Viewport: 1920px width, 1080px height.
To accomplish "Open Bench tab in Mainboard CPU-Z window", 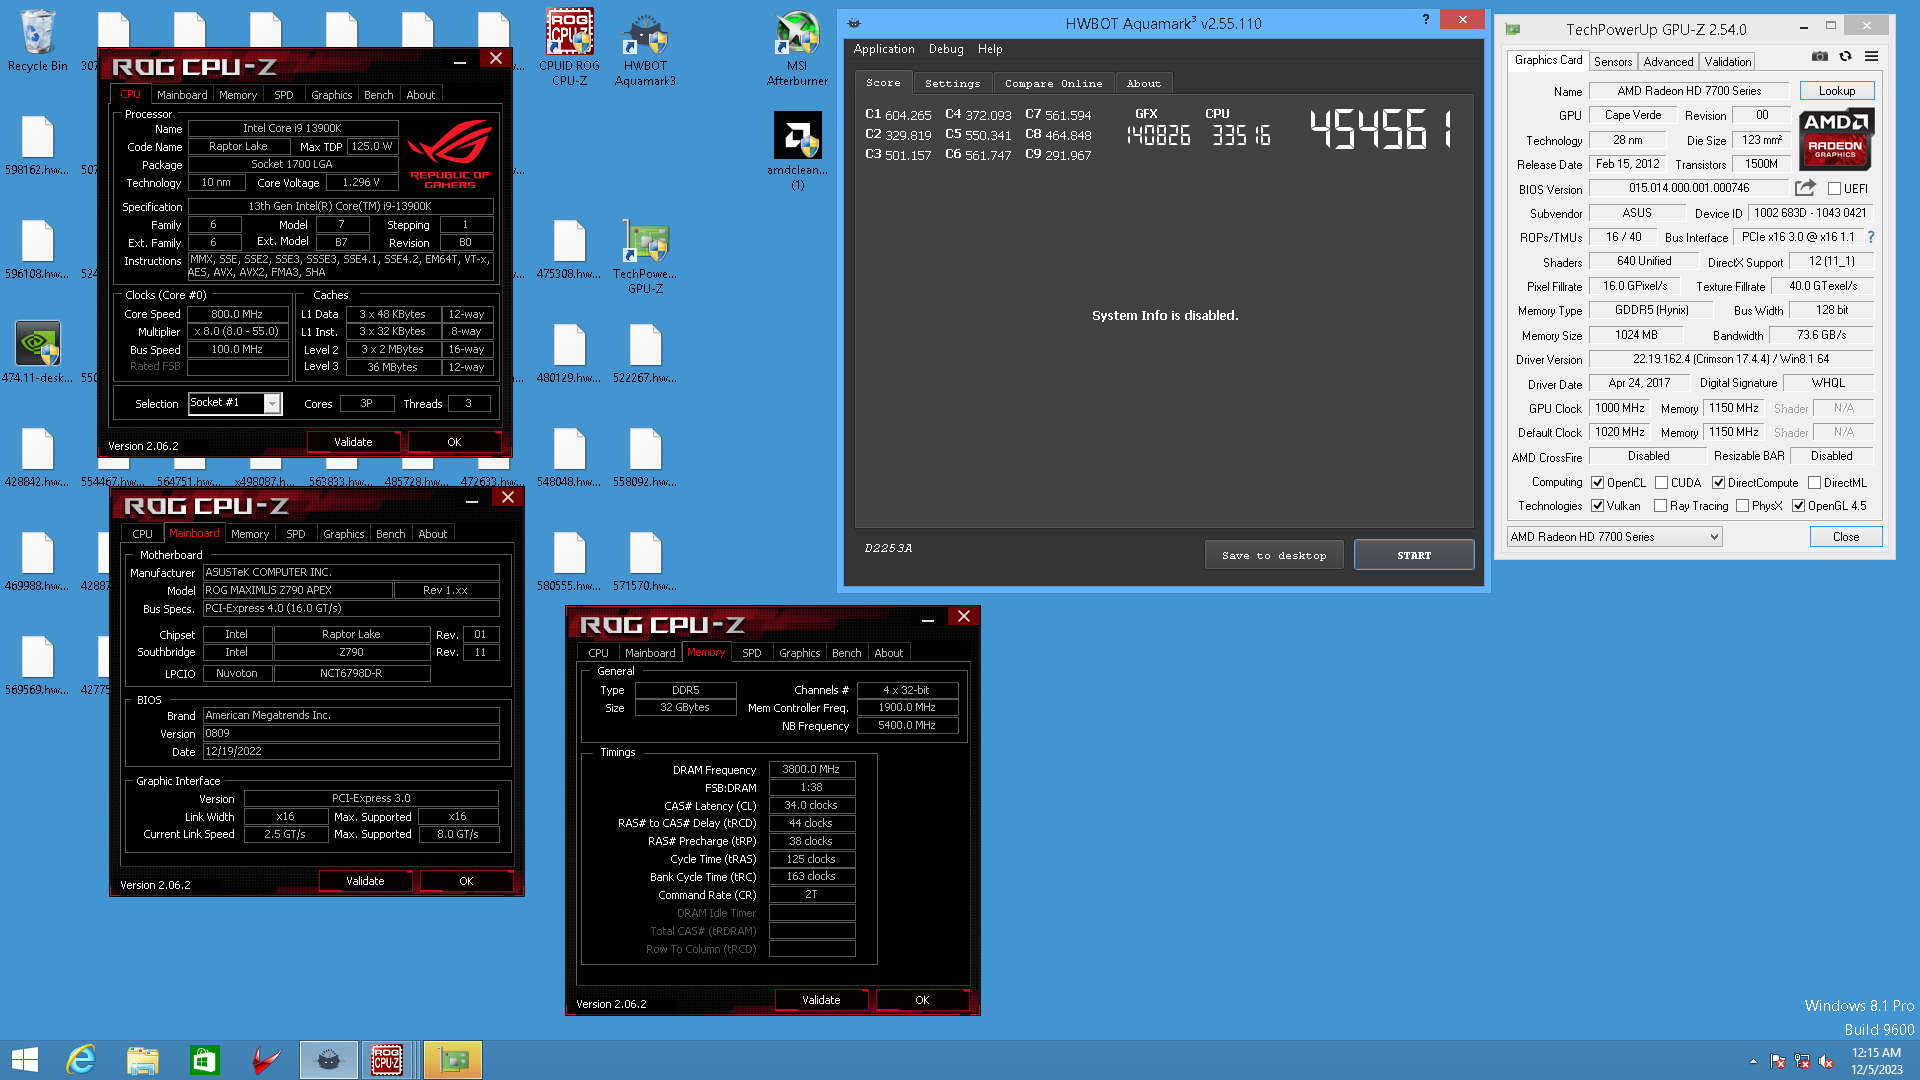I will [x=390, y=534].
